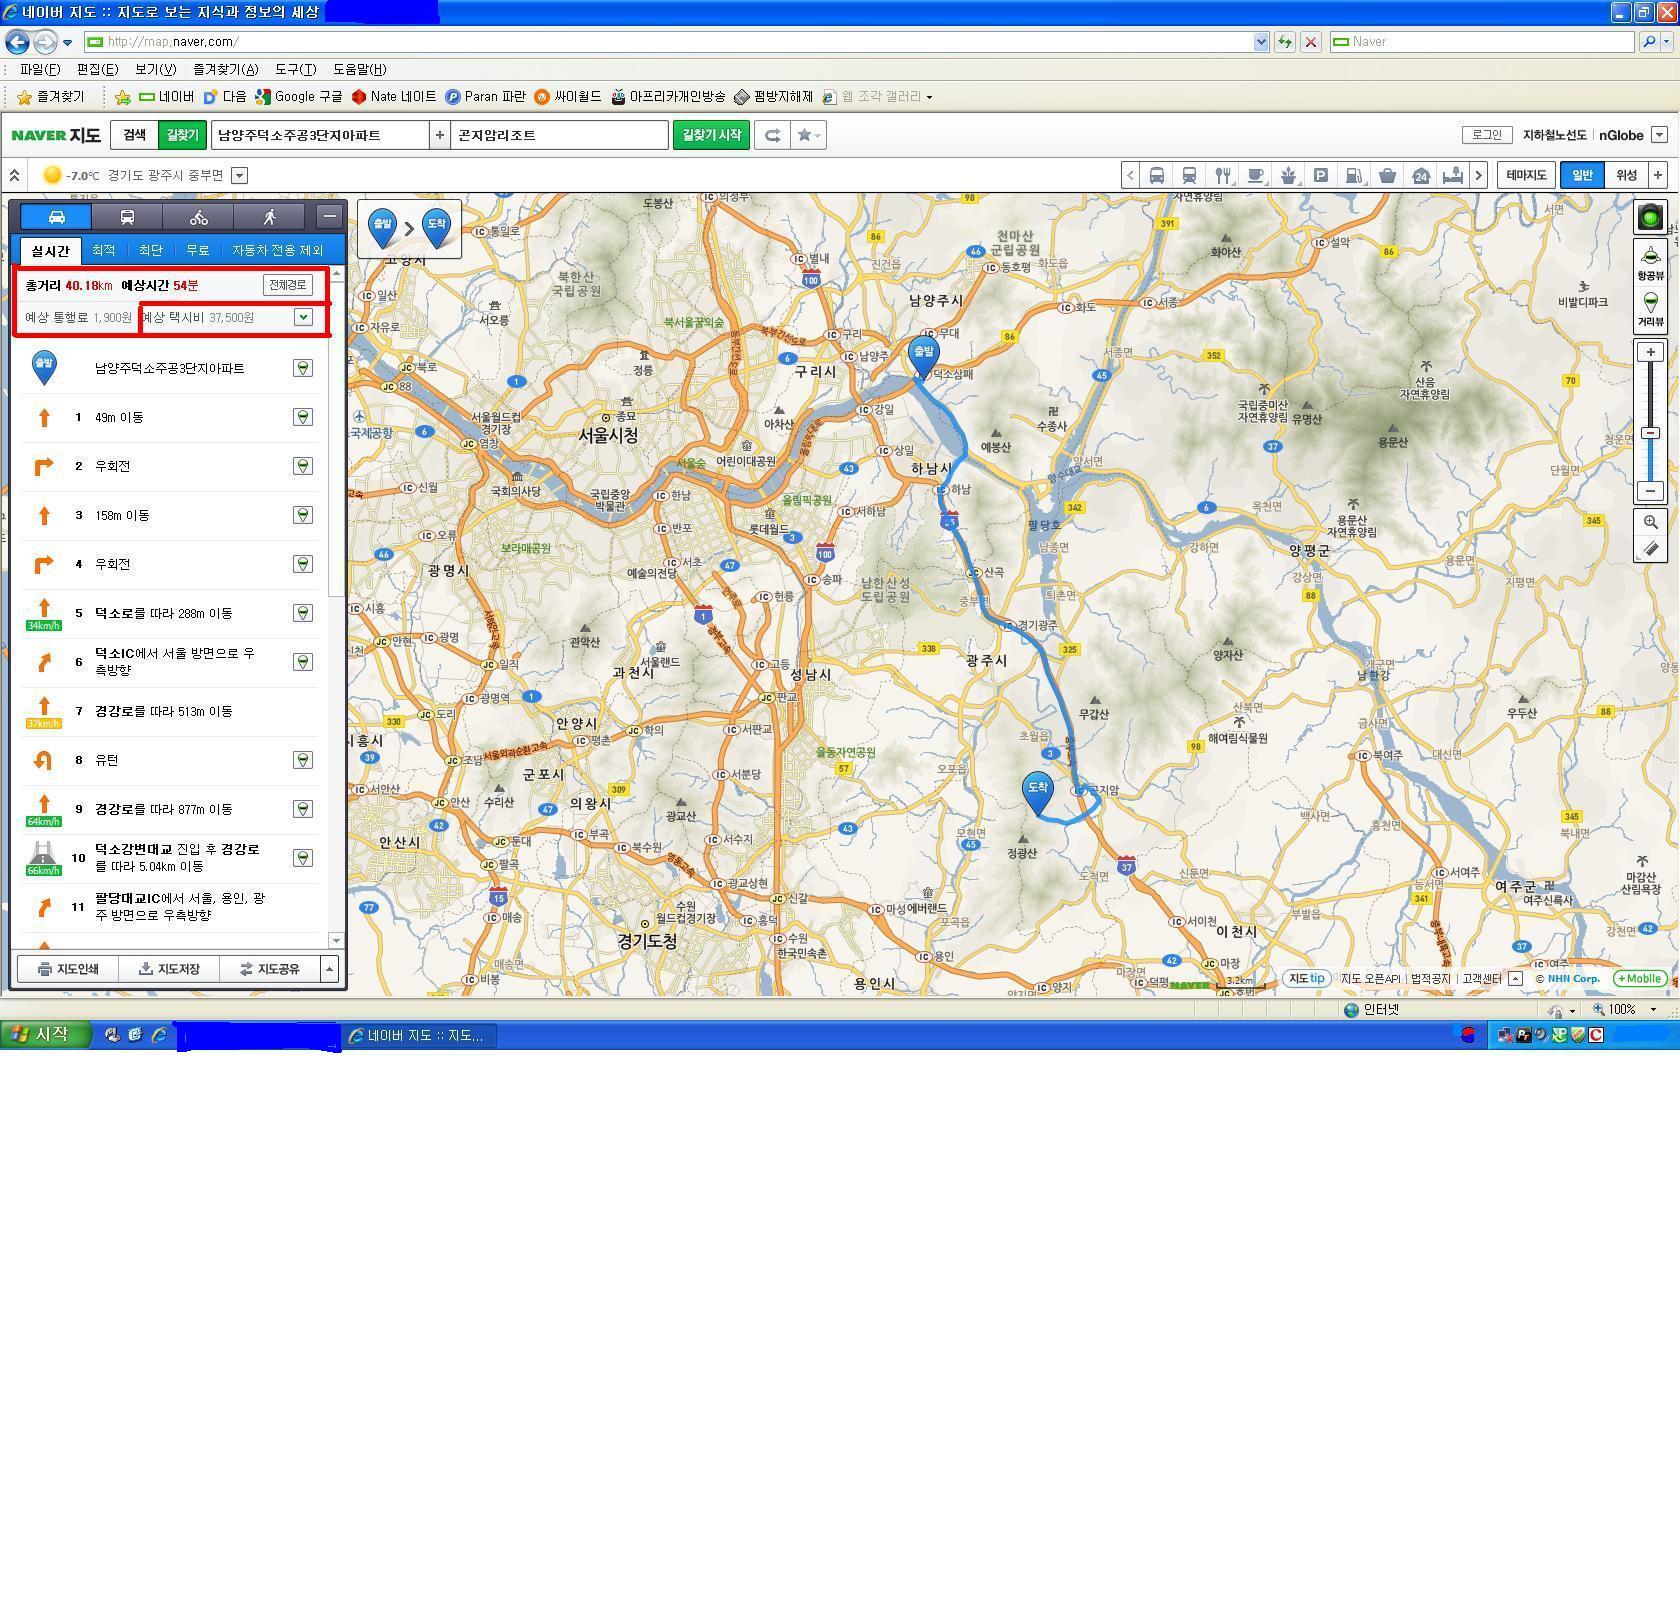
Task: Show step 5 덕소로 288m on map
Action: 302,613
